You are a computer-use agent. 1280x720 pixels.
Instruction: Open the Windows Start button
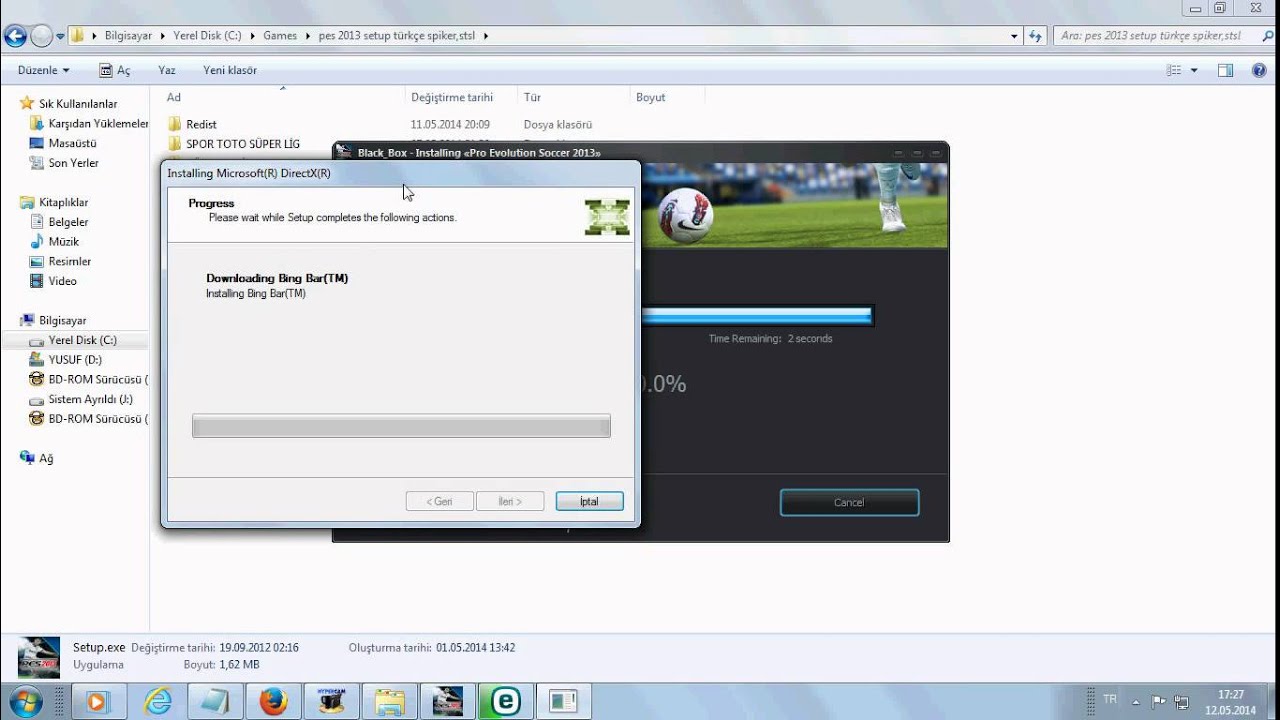click(24, 701)
